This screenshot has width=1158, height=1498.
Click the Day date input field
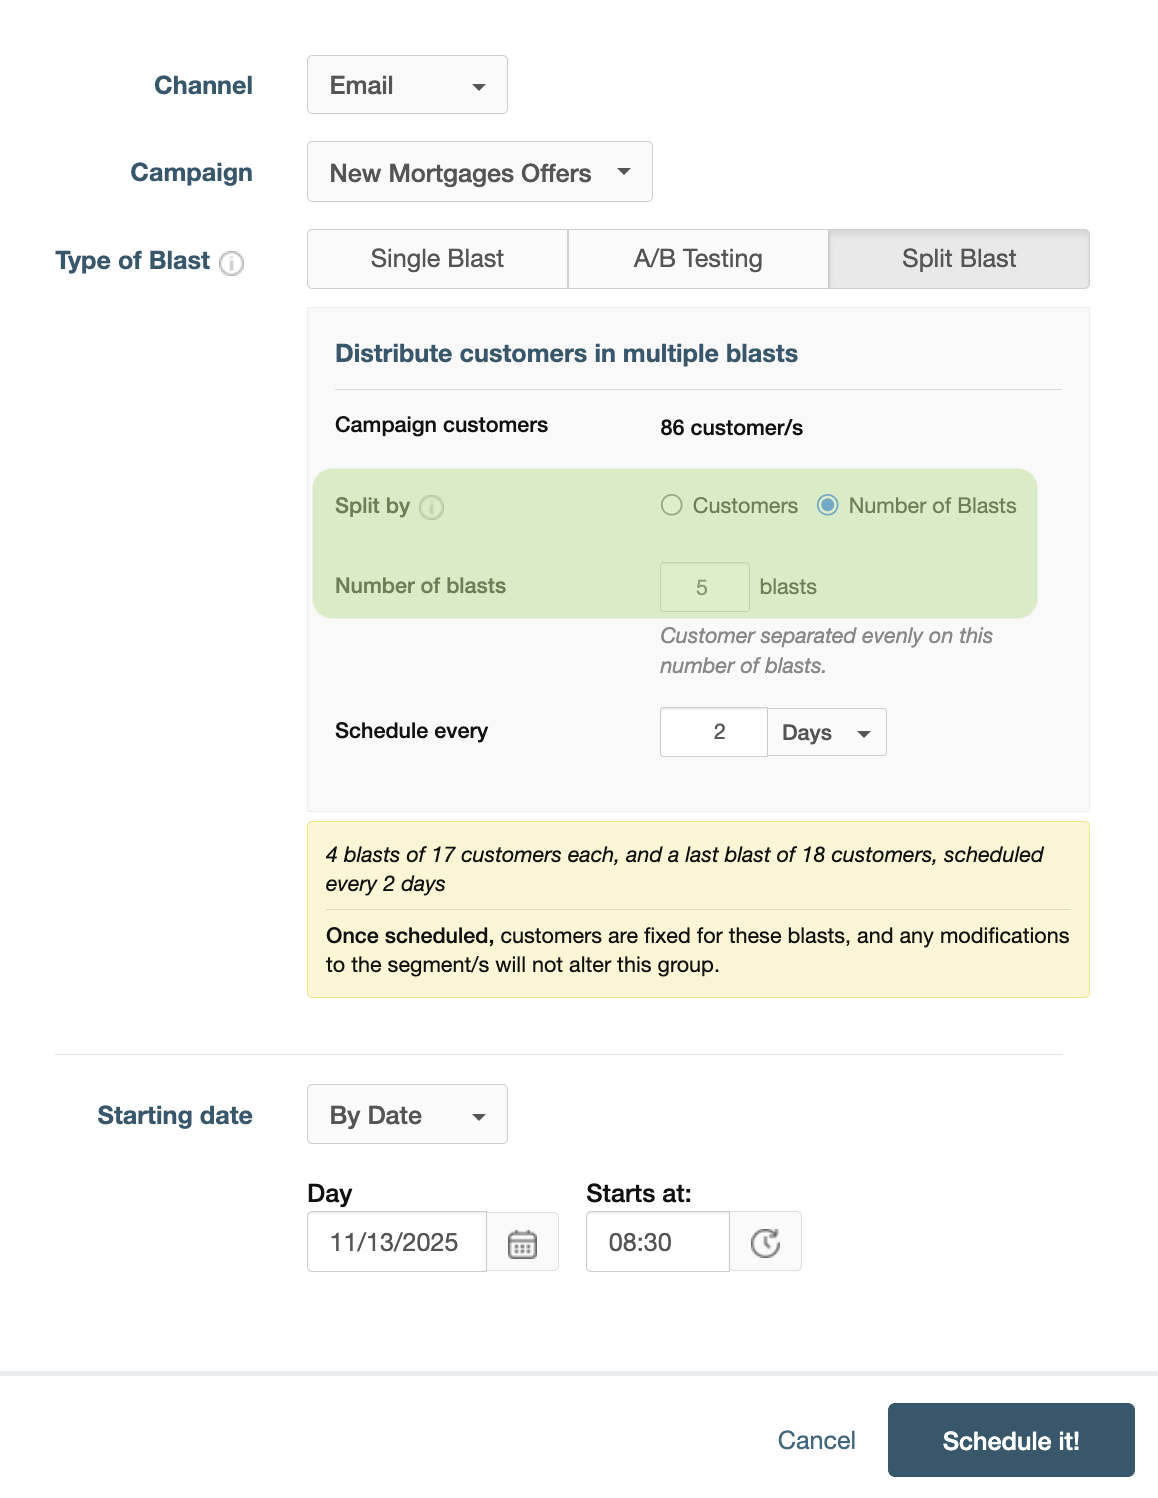pyautogui.click(x=396, y=1242)
